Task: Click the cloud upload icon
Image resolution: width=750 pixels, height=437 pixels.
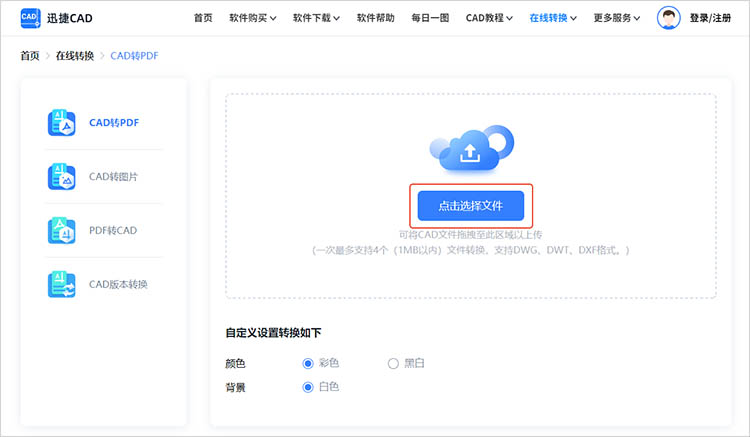Action: click(x=472, y=148)
